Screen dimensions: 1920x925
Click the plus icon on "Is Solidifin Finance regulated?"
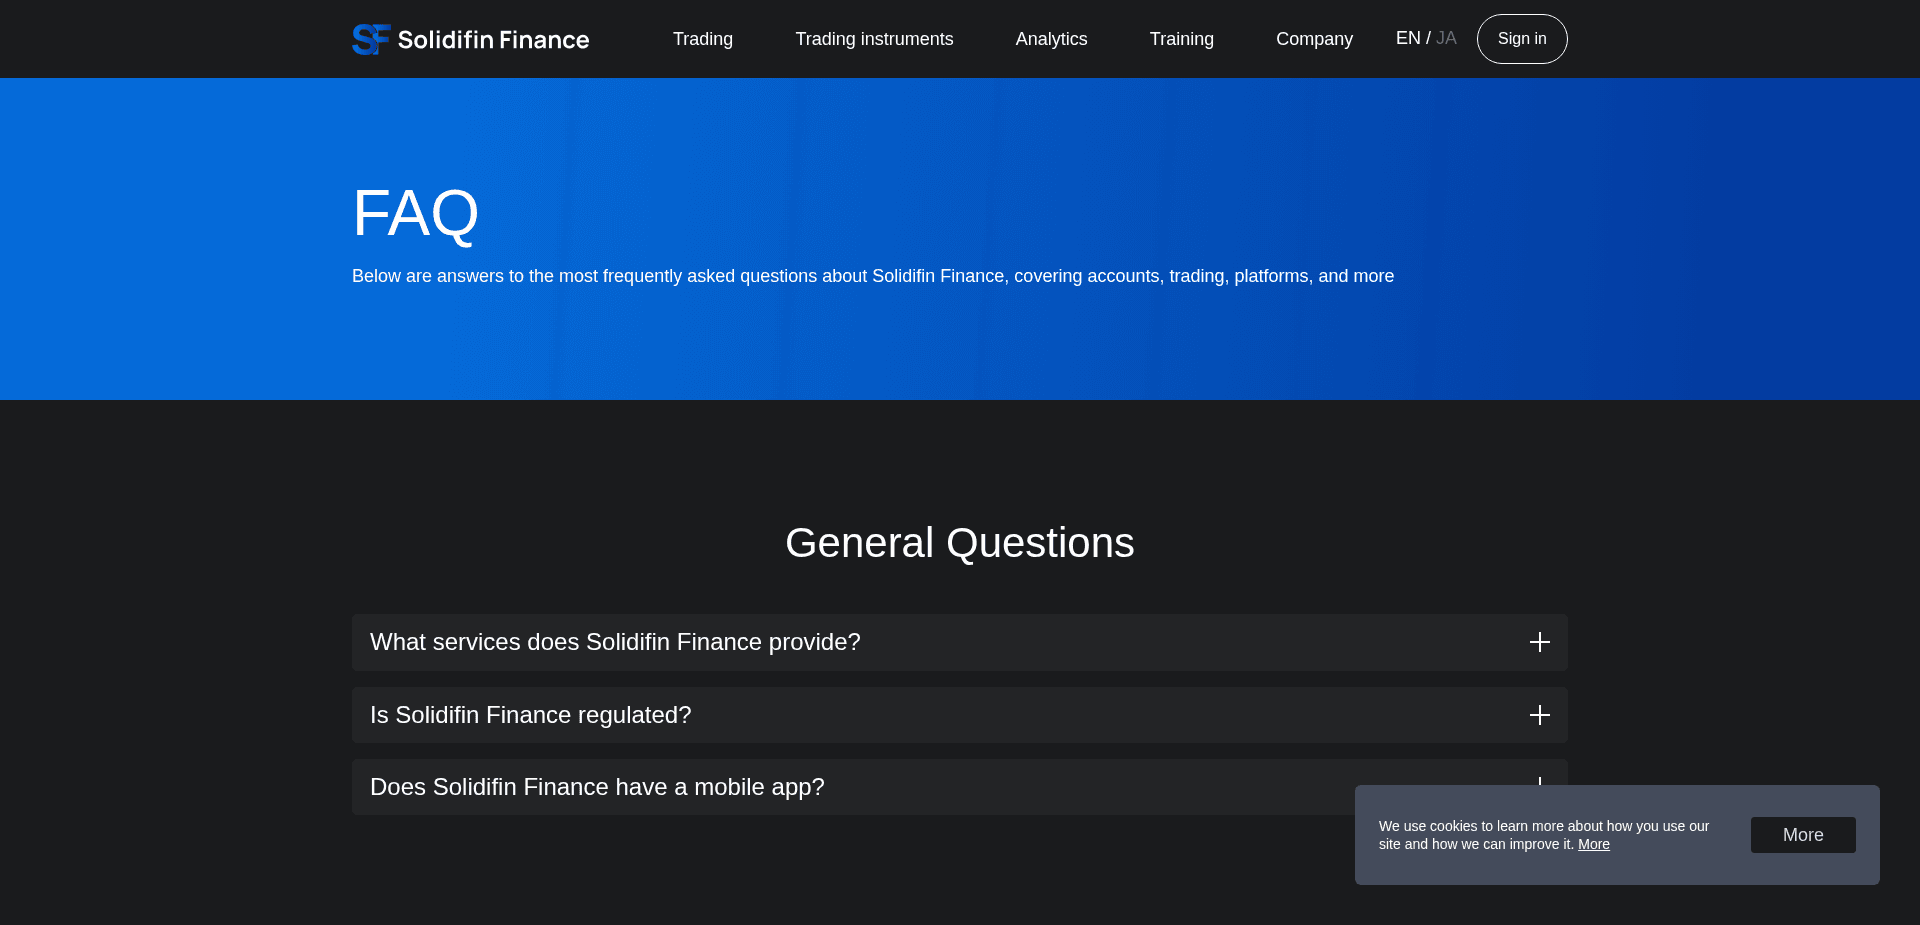(1539, 715)
